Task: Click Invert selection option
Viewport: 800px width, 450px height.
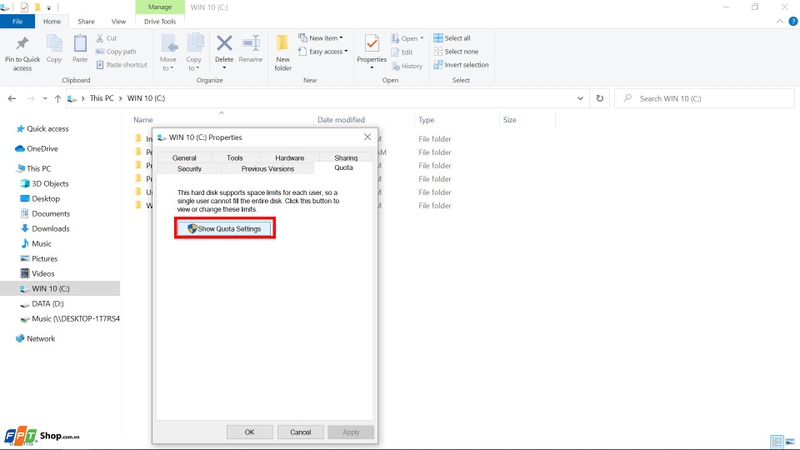Action: [461, 65]
